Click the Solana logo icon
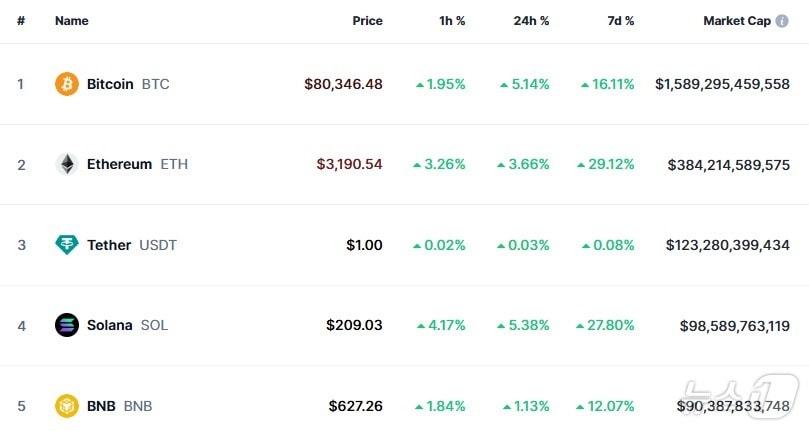This screenshot has width=809, height=431. 67,325
